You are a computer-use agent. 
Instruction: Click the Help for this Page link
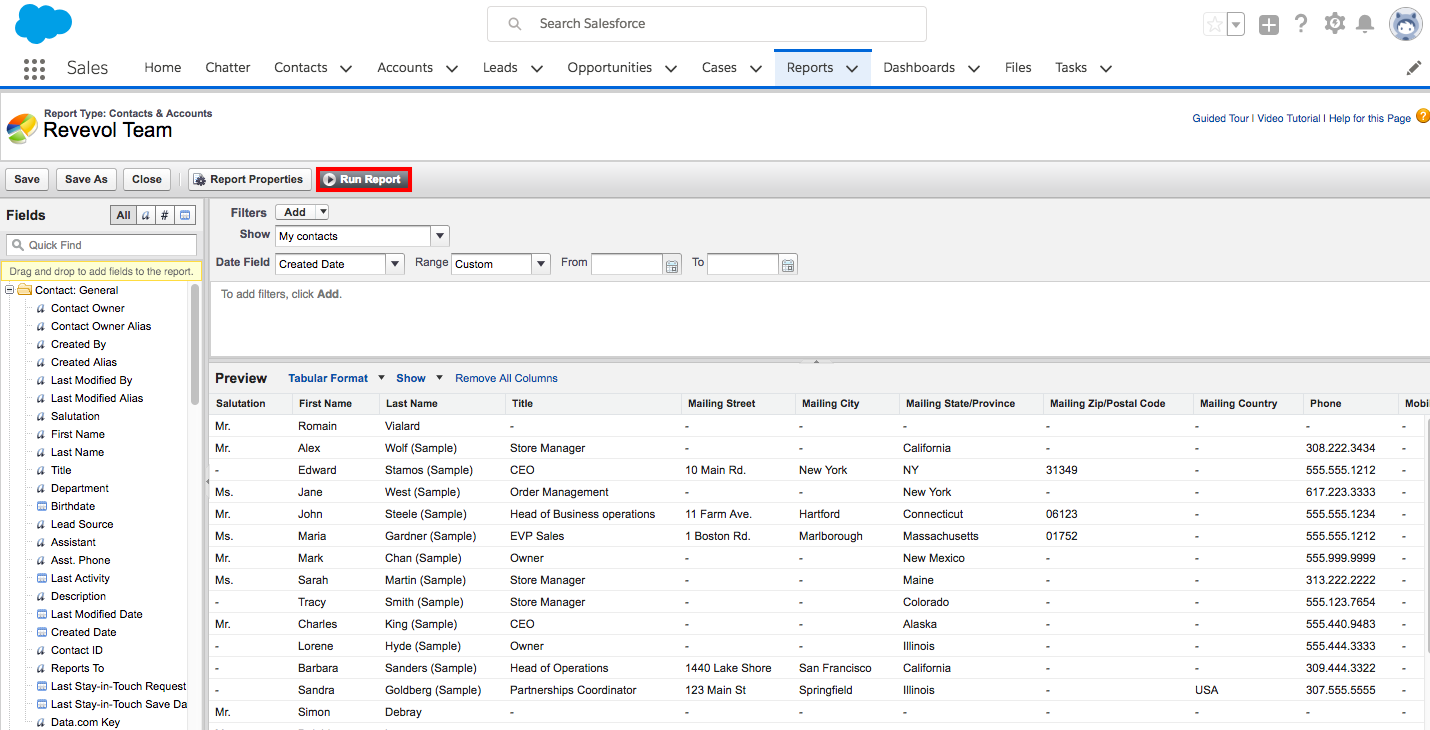pyautogui.click(x=1370, y=118)
